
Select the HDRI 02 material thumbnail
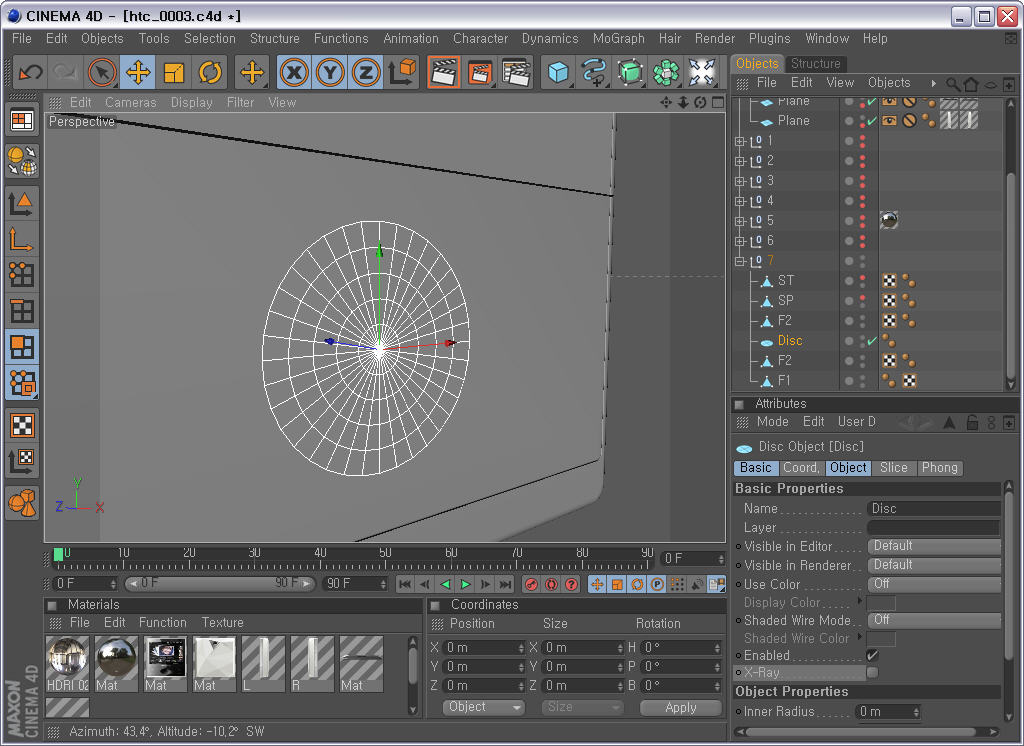(67, 664)
